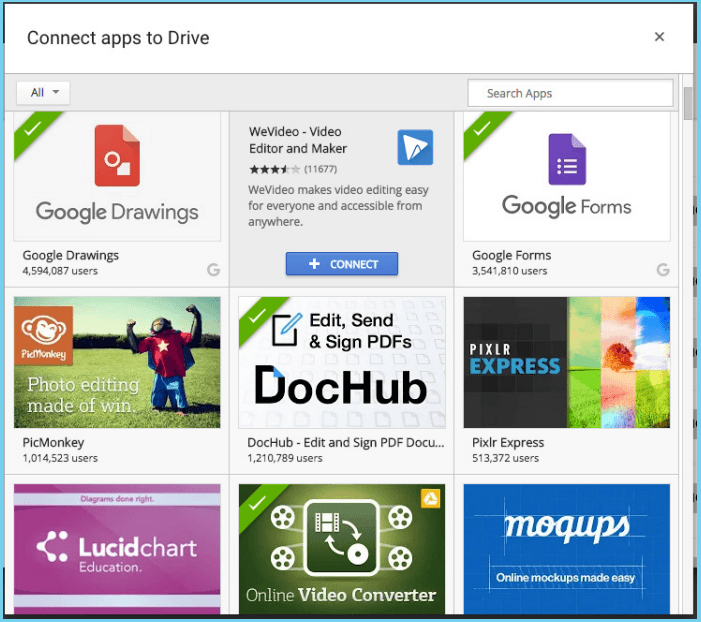
Task: Click the Google Drawings title text
Action: click(x=71, y=255)
